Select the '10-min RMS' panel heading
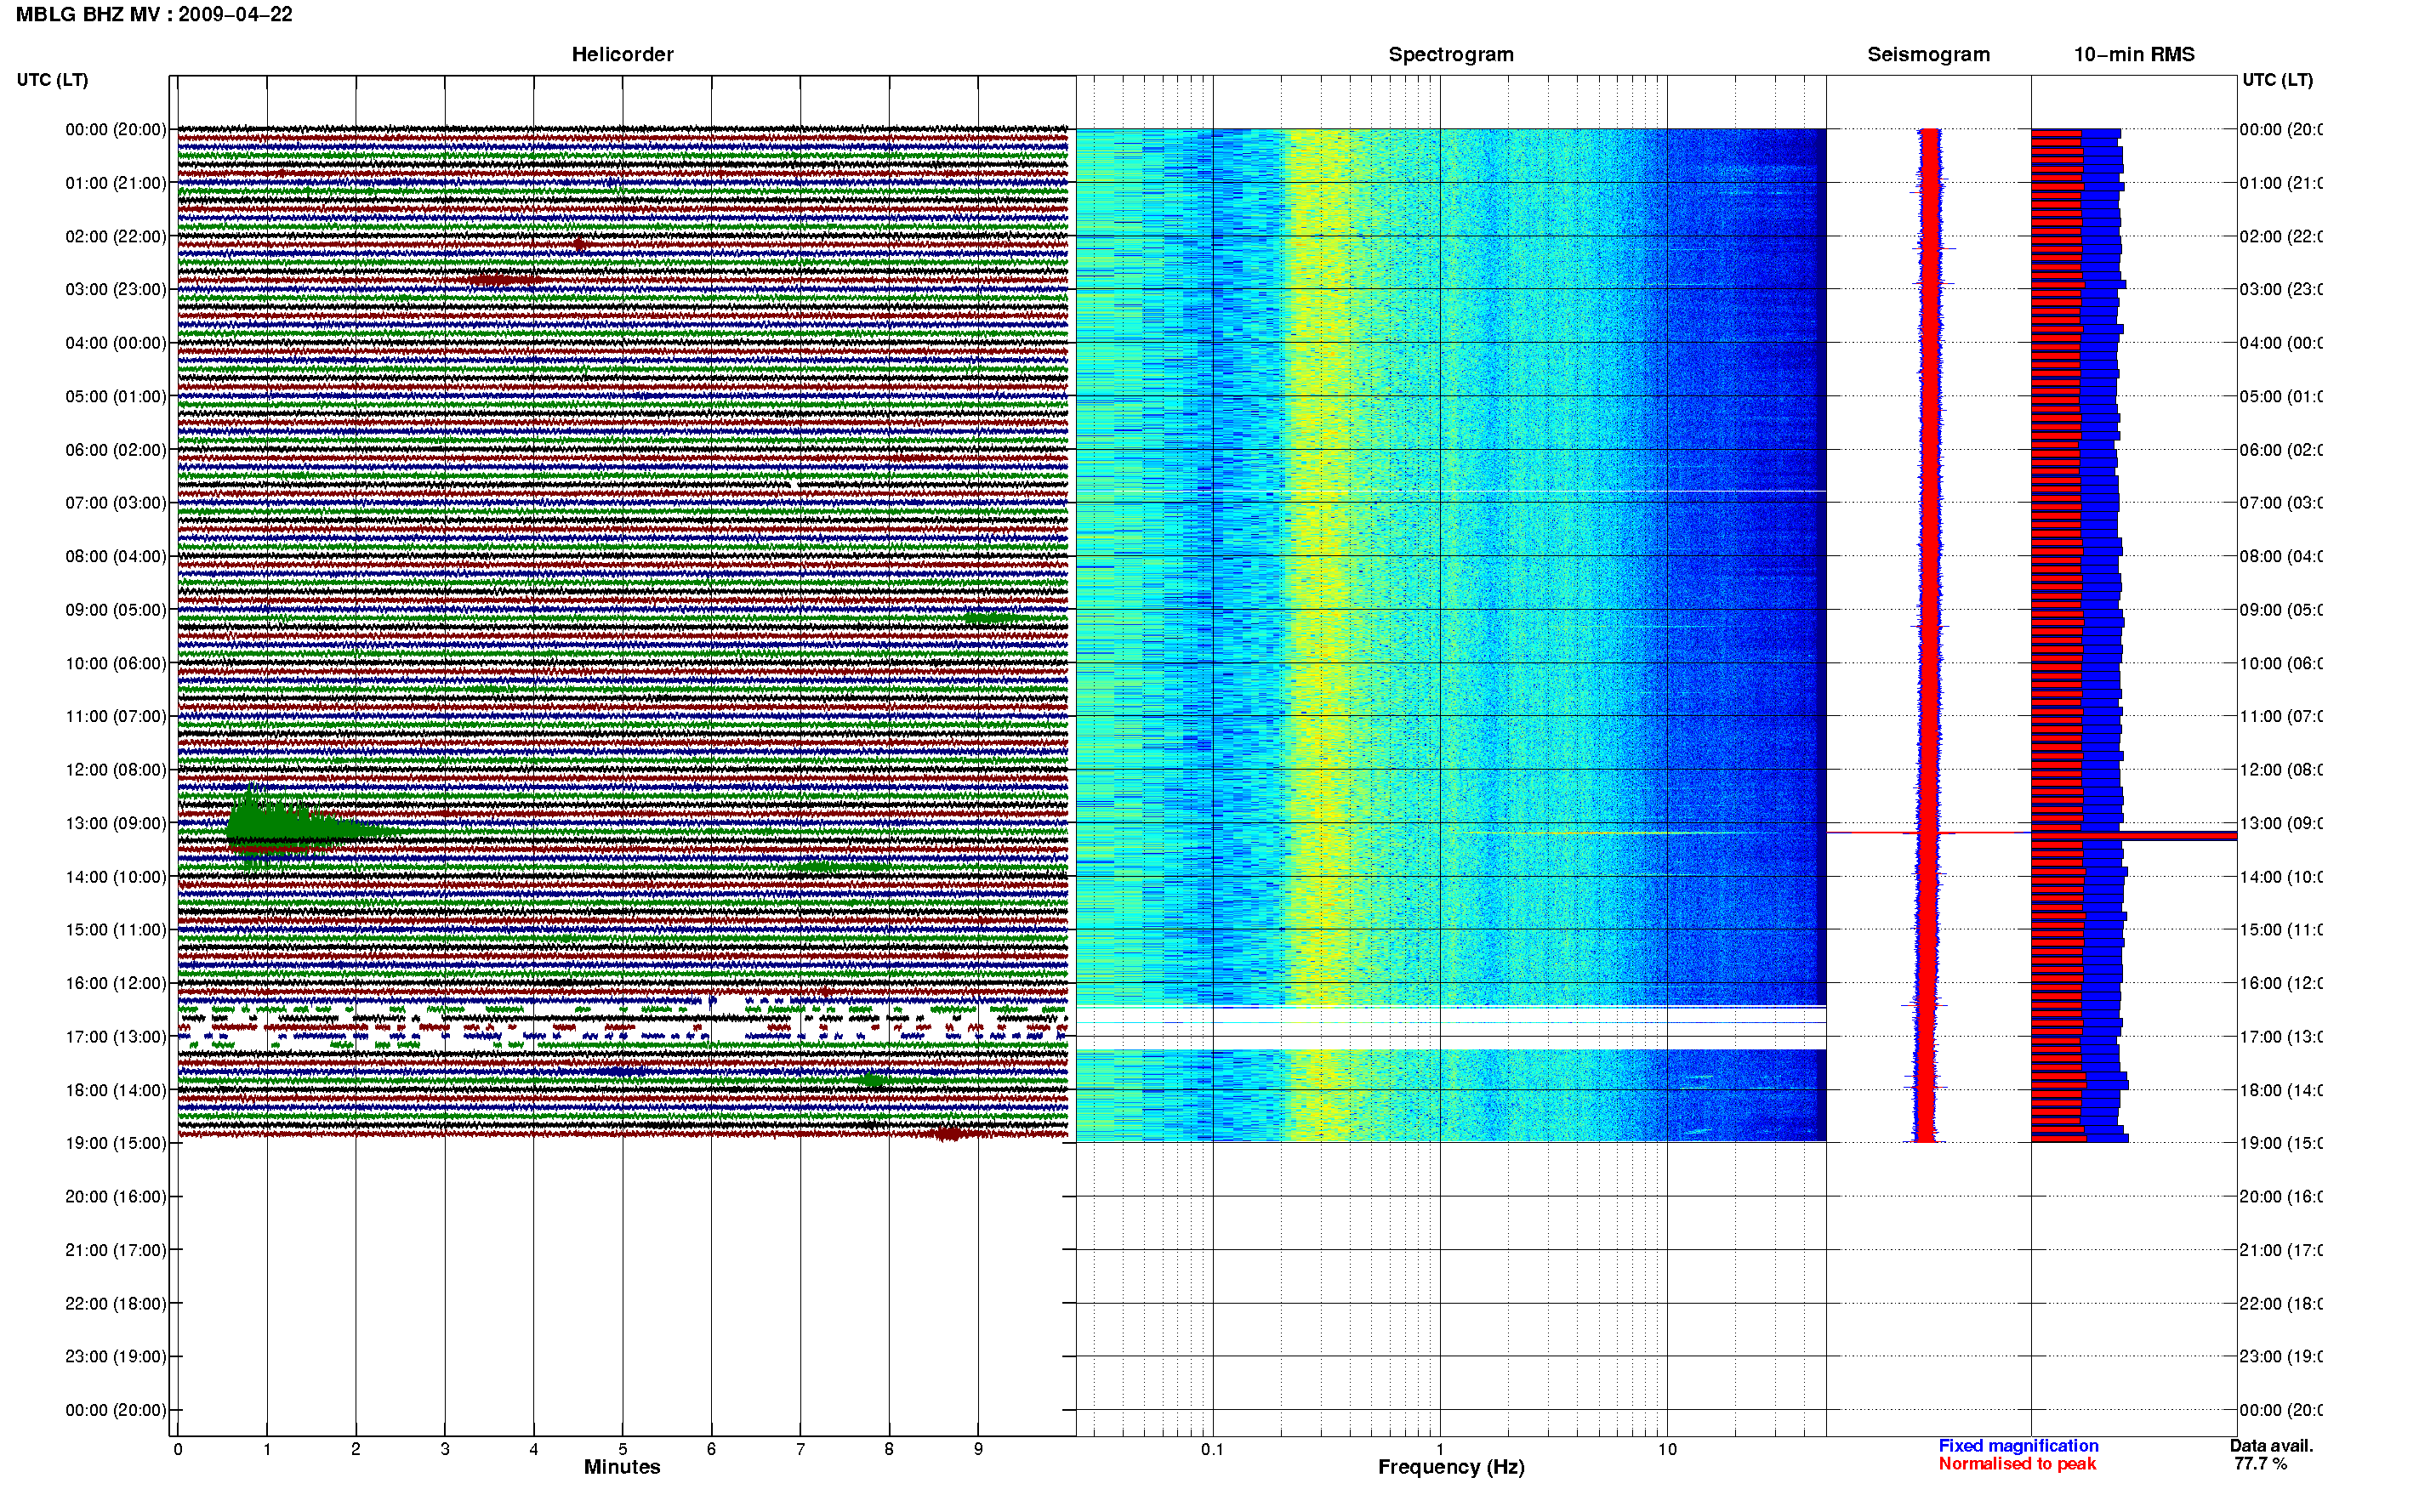The height and width of the screenshot is (1512, 2419). click(x=2134, y=54)
